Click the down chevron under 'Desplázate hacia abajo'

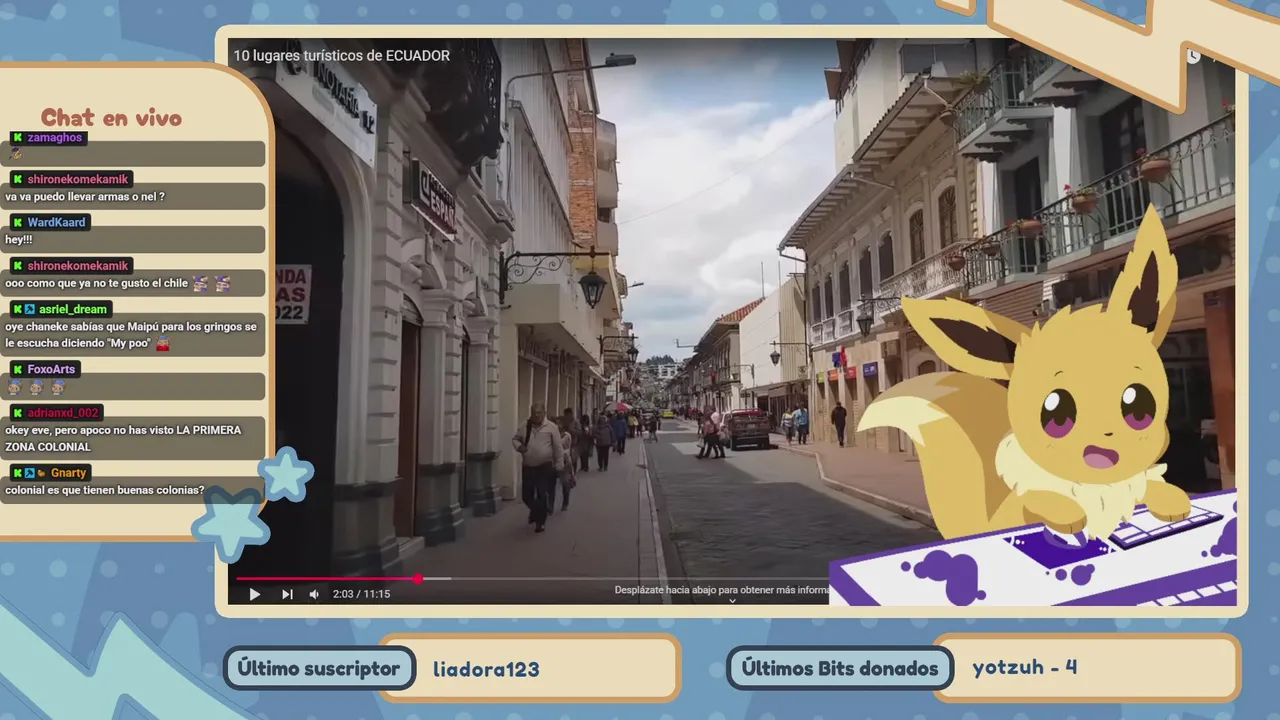tap(732, 601)
